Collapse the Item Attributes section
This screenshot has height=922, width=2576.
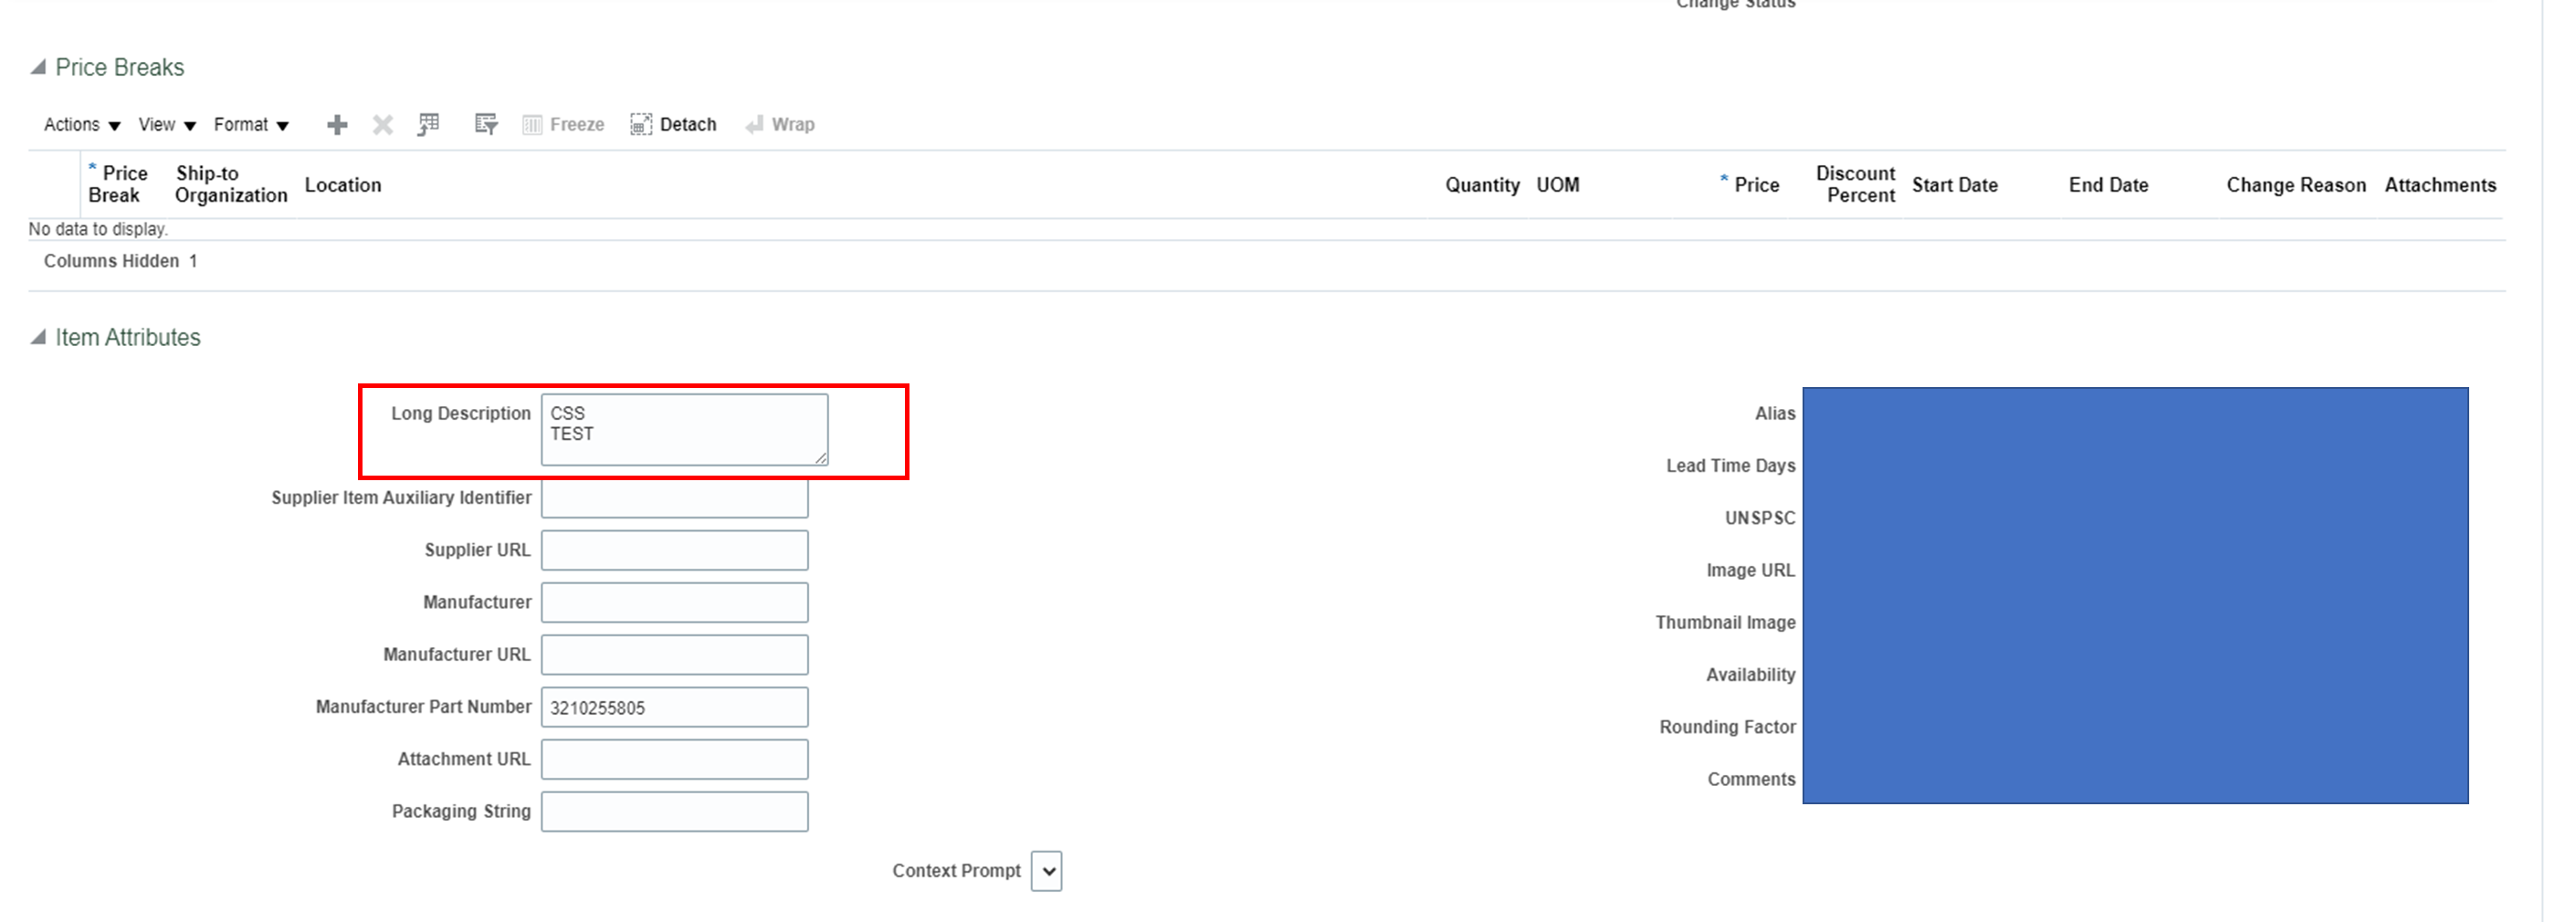[x=37, y=337]
